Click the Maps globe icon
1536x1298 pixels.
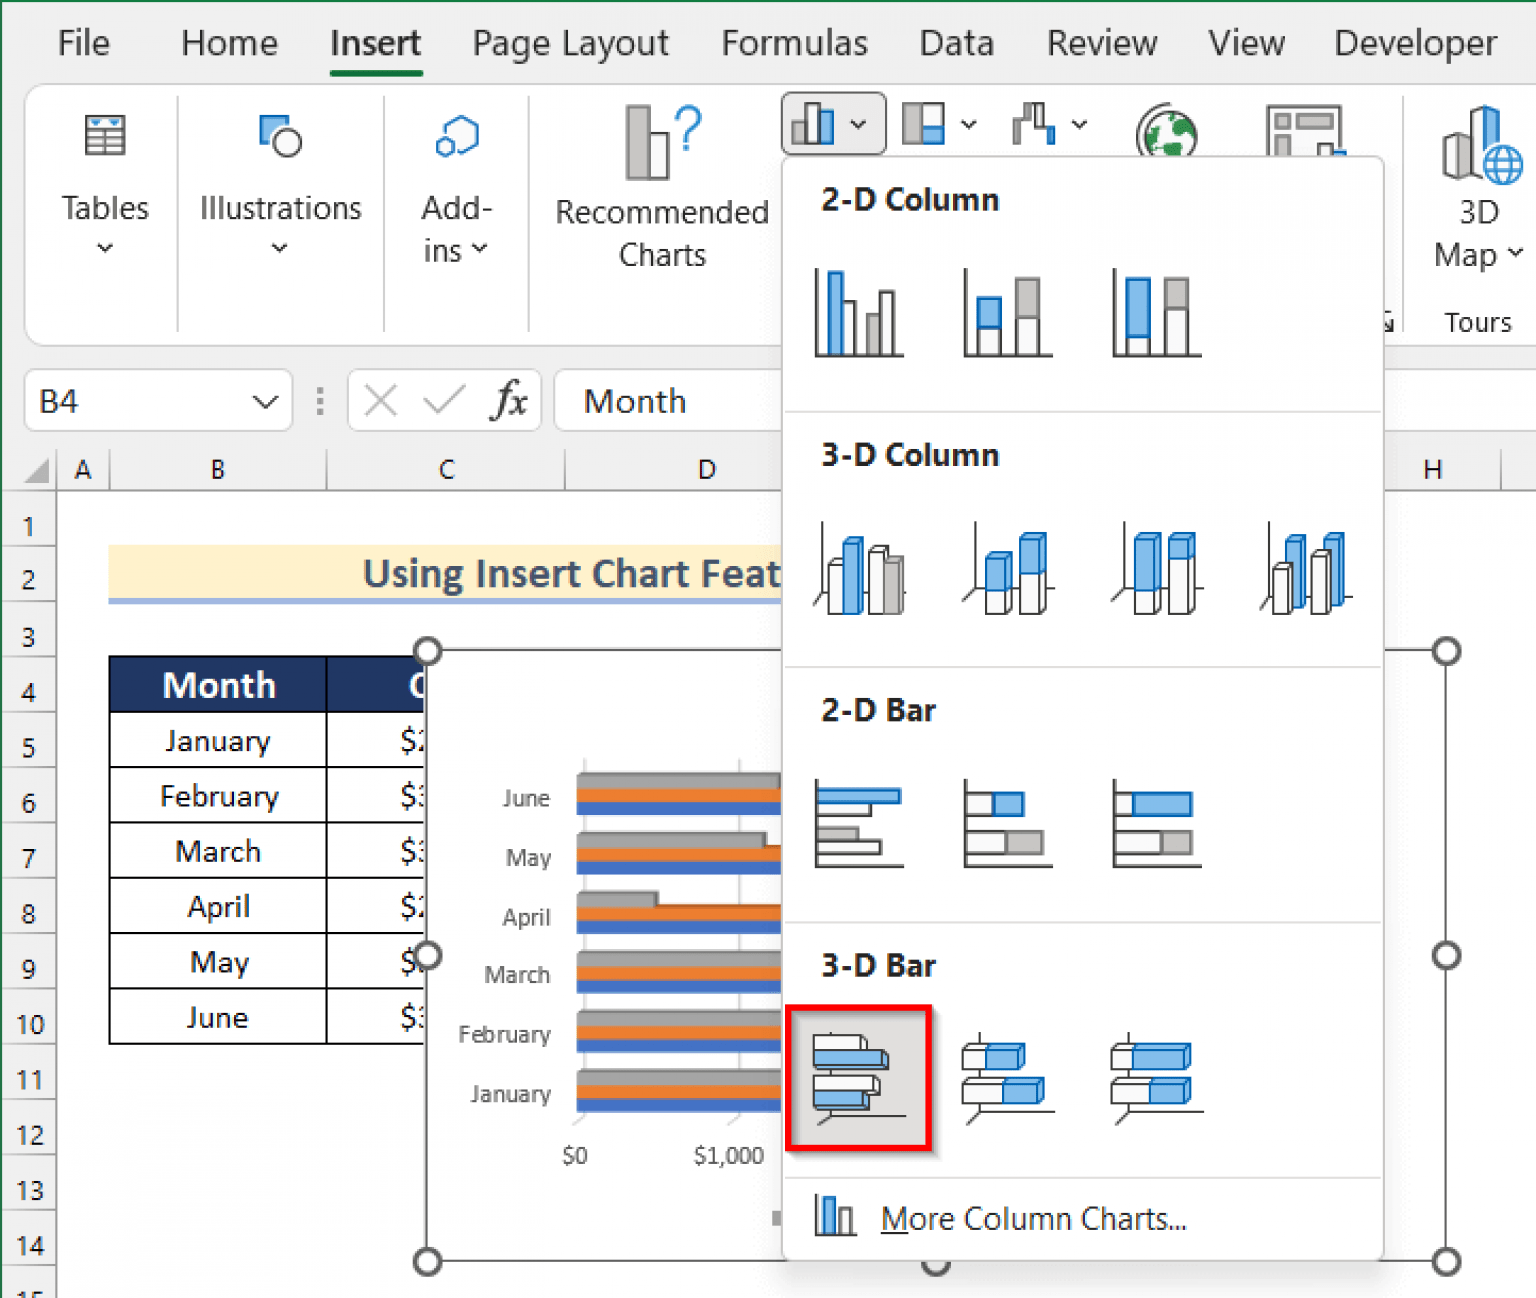coord(1166,130)
